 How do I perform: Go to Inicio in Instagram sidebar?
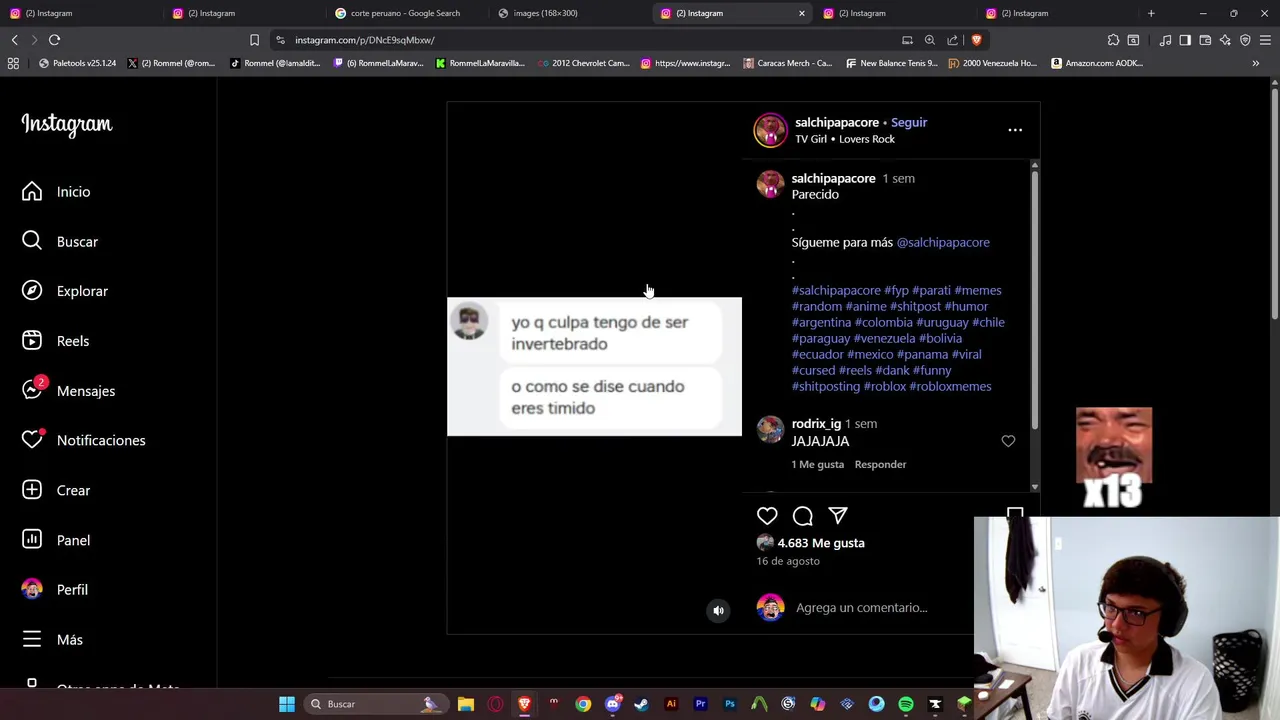pos(56,192)
